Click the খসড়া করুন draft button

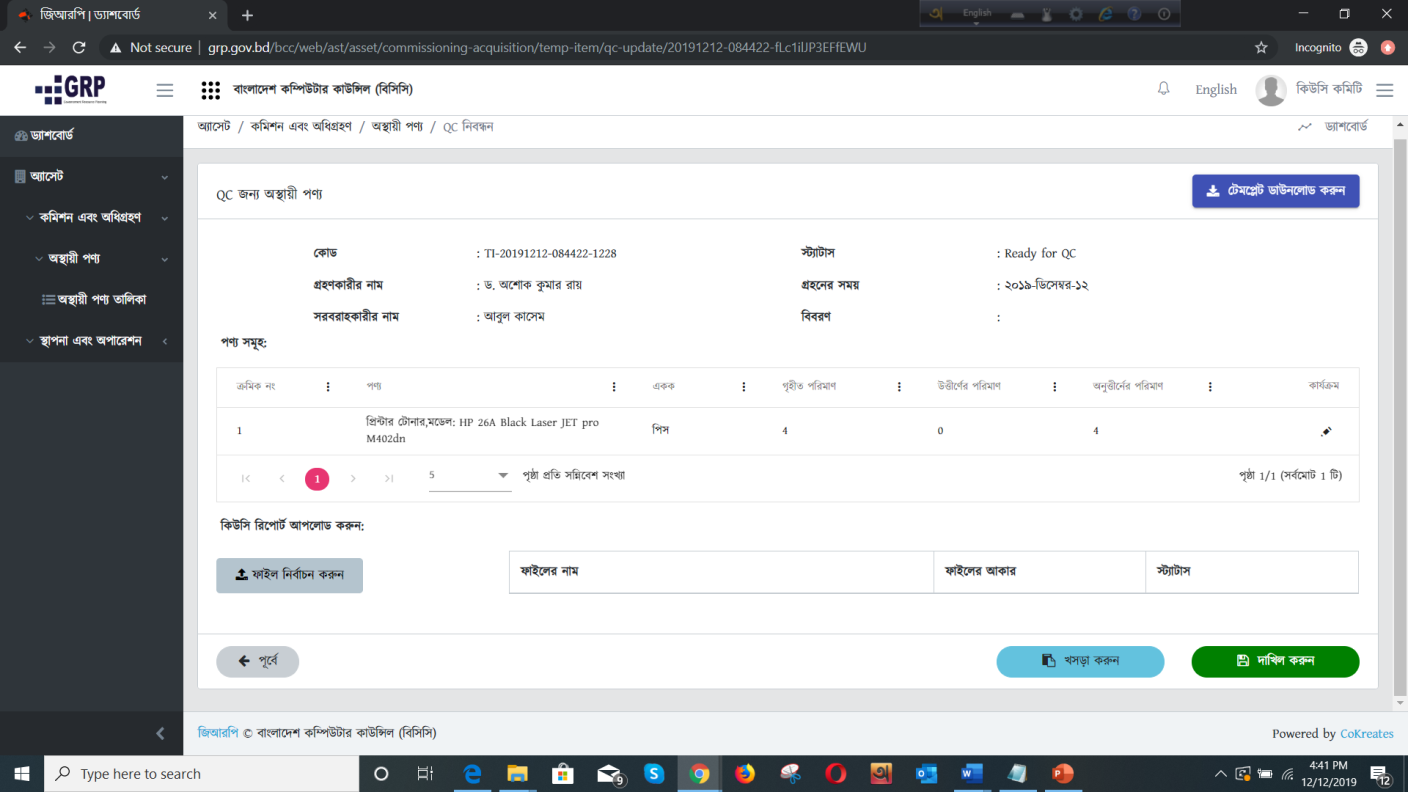click(1080, 661)
